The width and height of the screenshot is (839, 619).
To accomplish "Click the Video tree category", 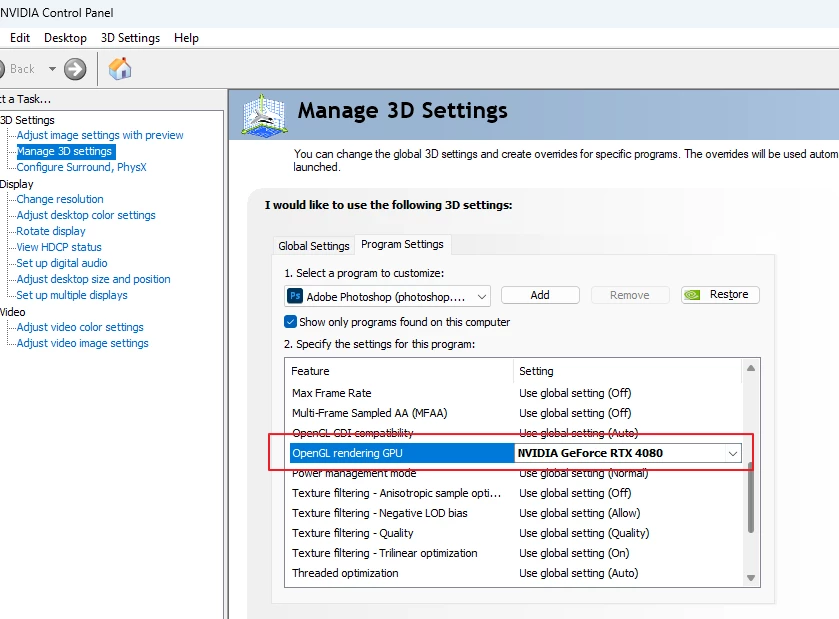I will tap(13, 312).
